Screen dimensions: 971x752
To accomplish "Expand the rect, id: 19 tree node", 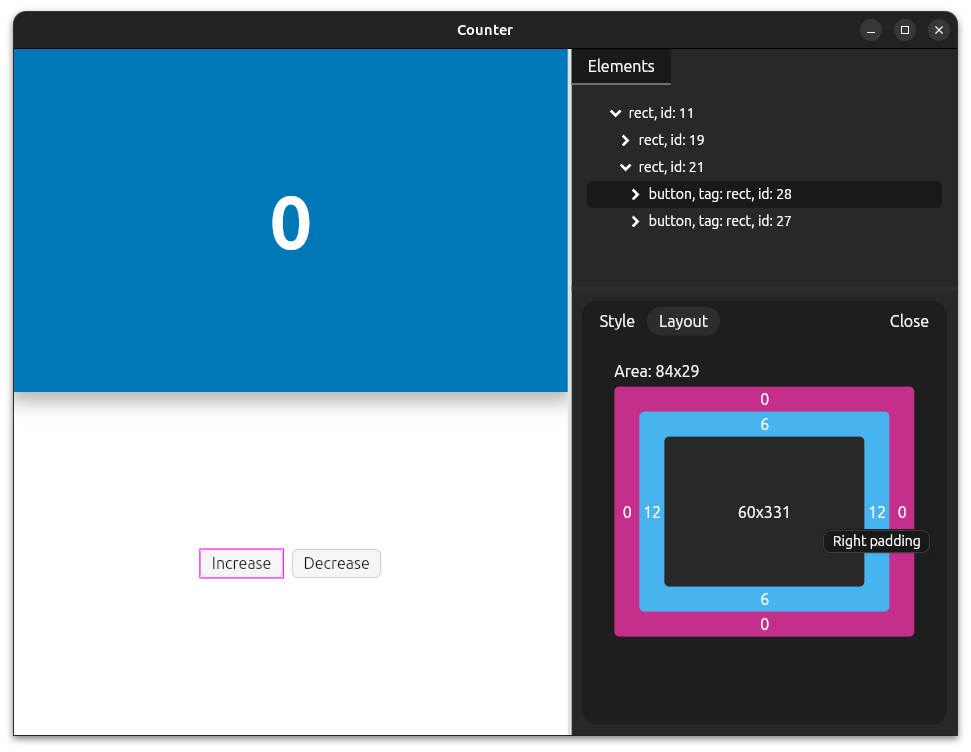I will point(625,140).
